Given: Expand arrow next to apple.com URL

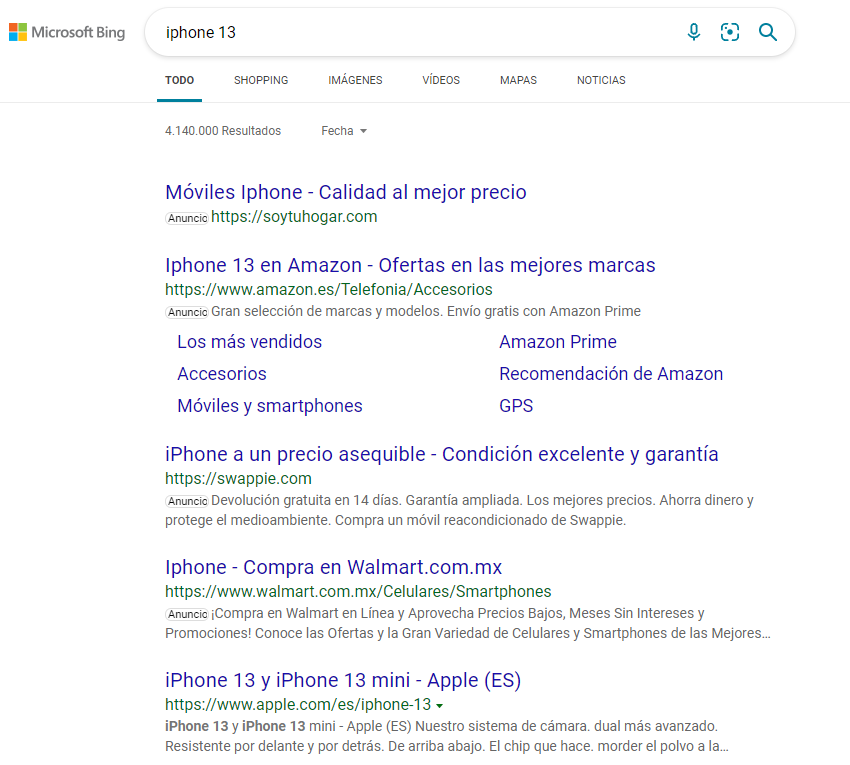Looking at the screenshot, I should click(440, 706).
